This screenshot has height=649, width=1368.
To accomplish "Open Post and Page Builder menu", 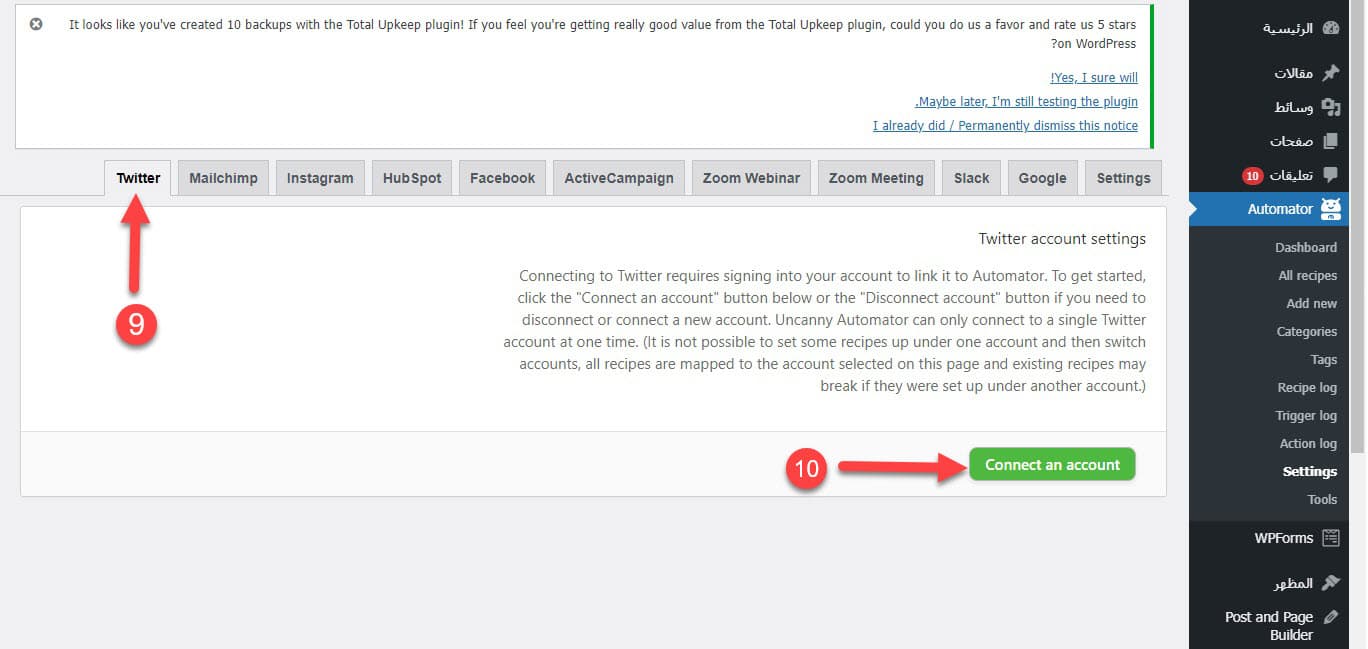I will click(x=1269, y=625).
